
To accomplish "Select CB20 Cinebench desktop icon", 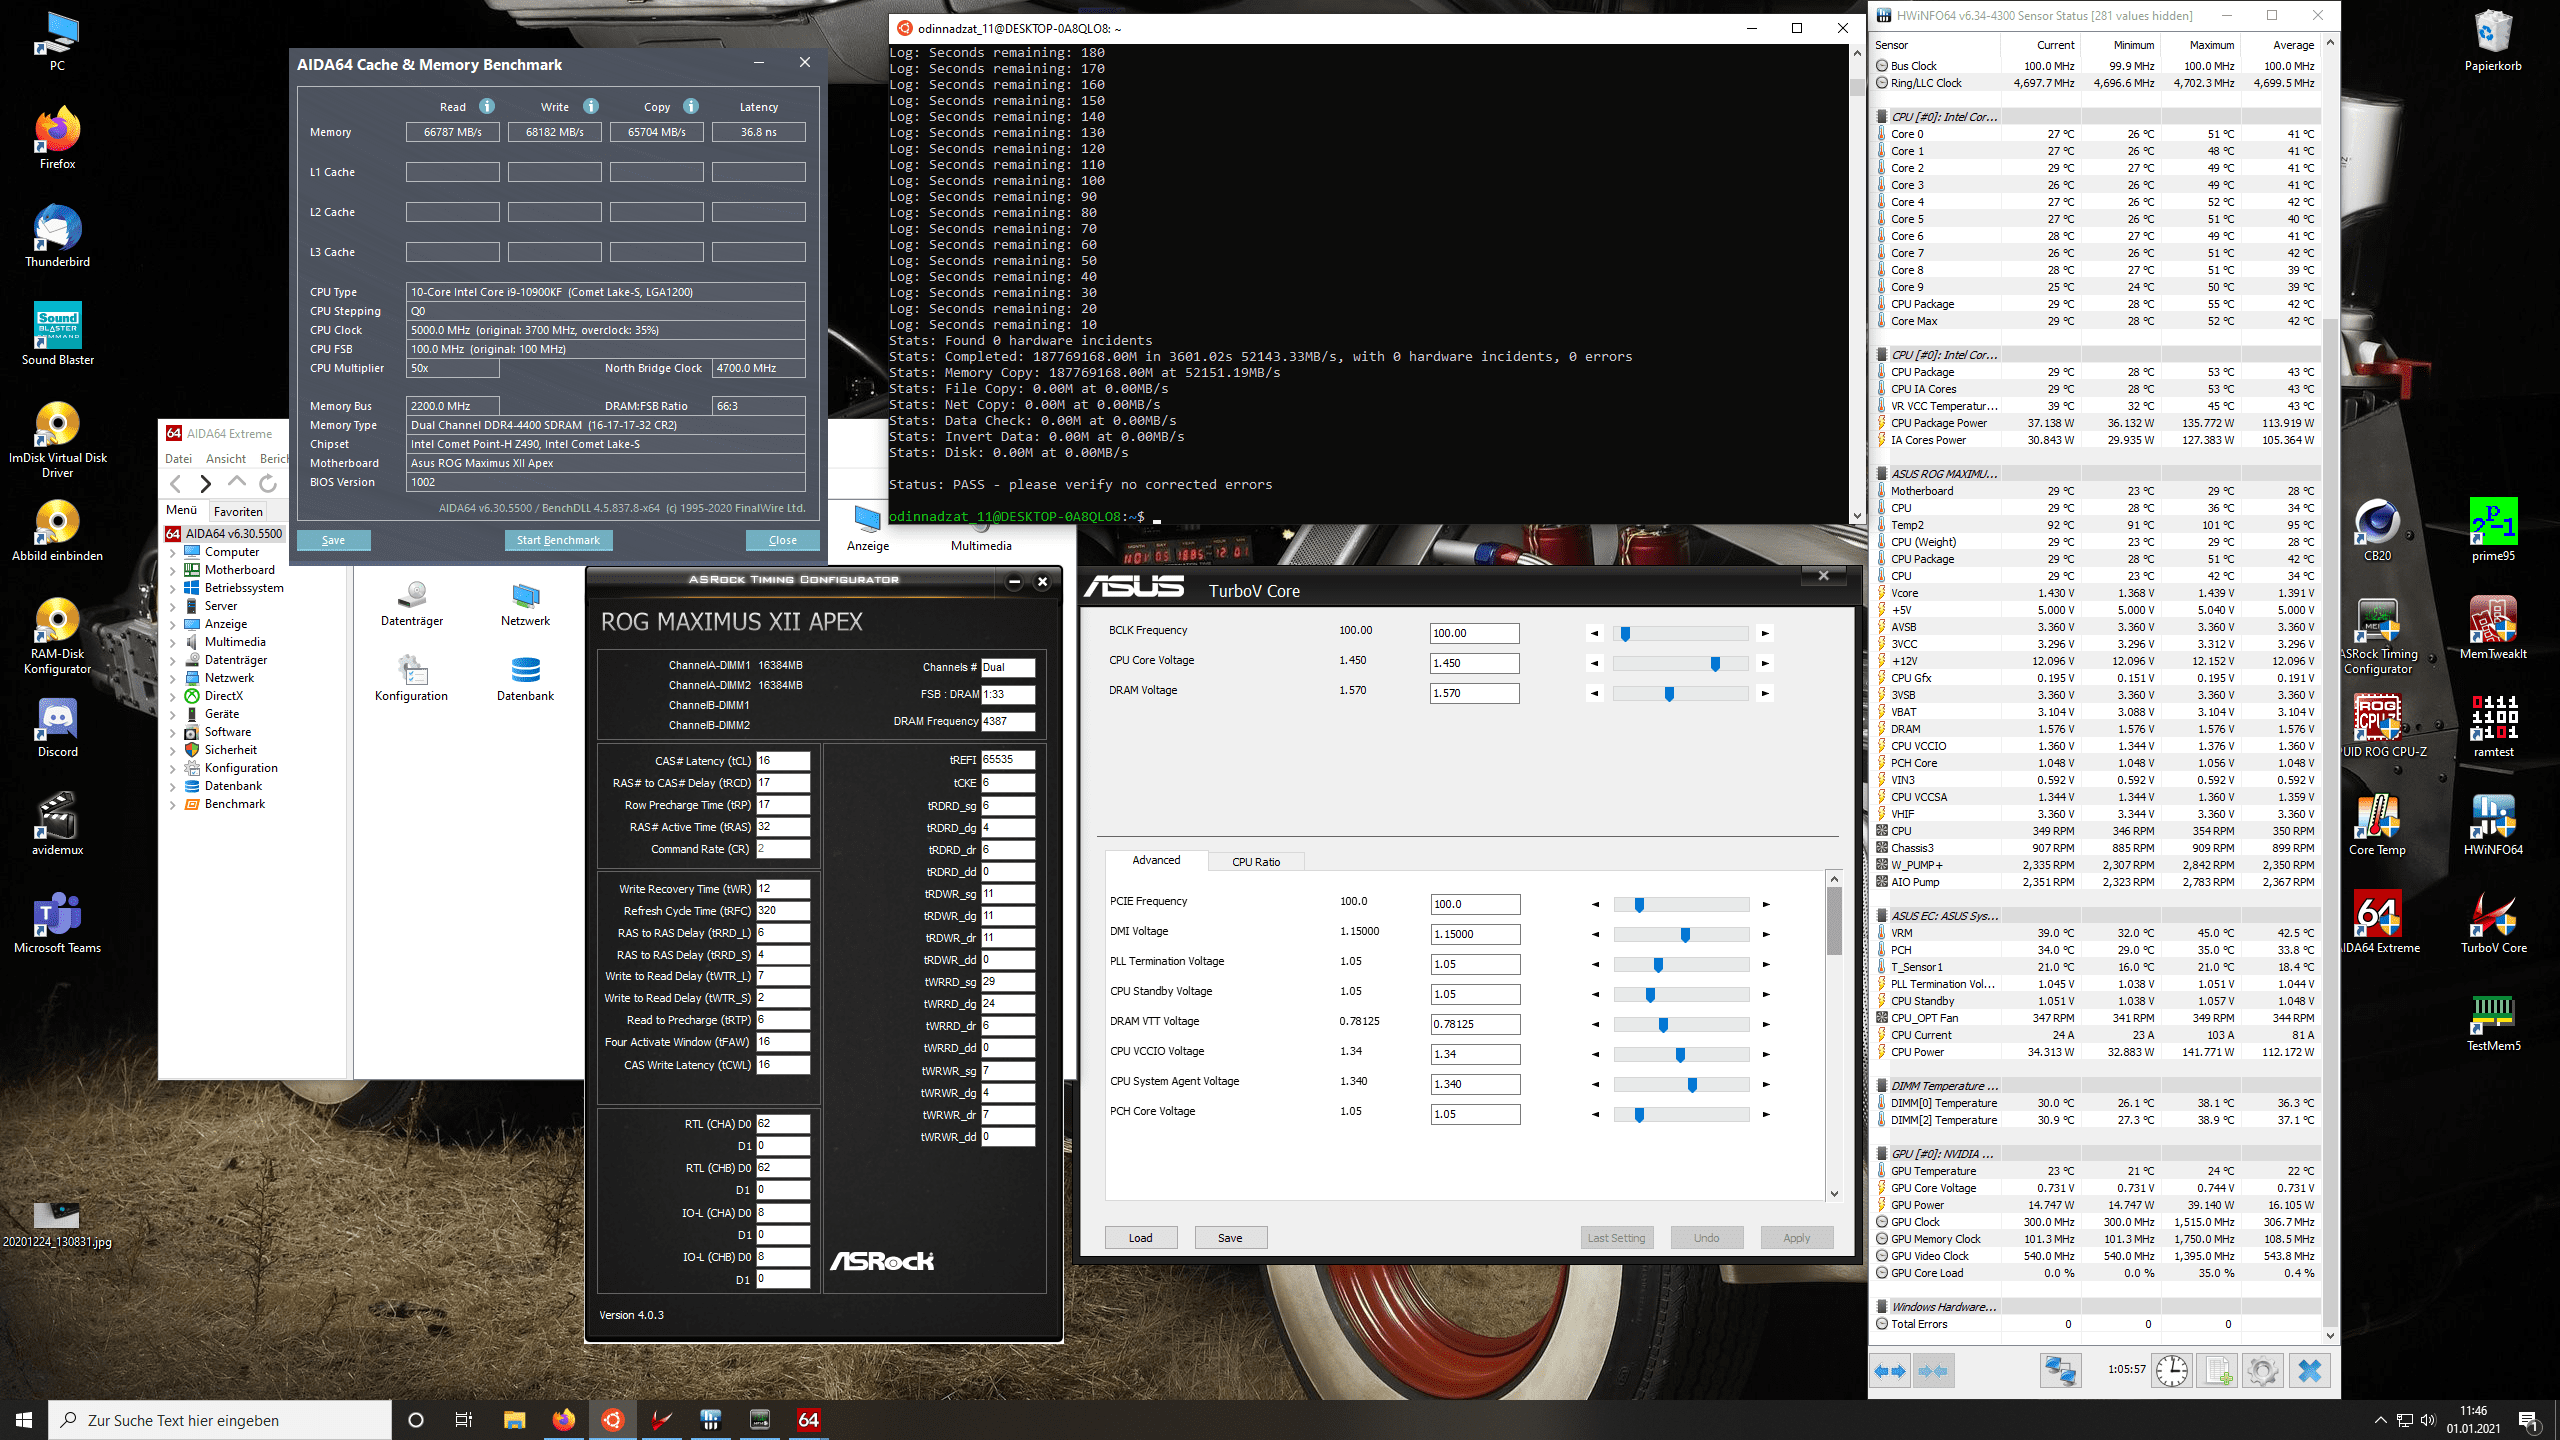I will click(2377, 529).
